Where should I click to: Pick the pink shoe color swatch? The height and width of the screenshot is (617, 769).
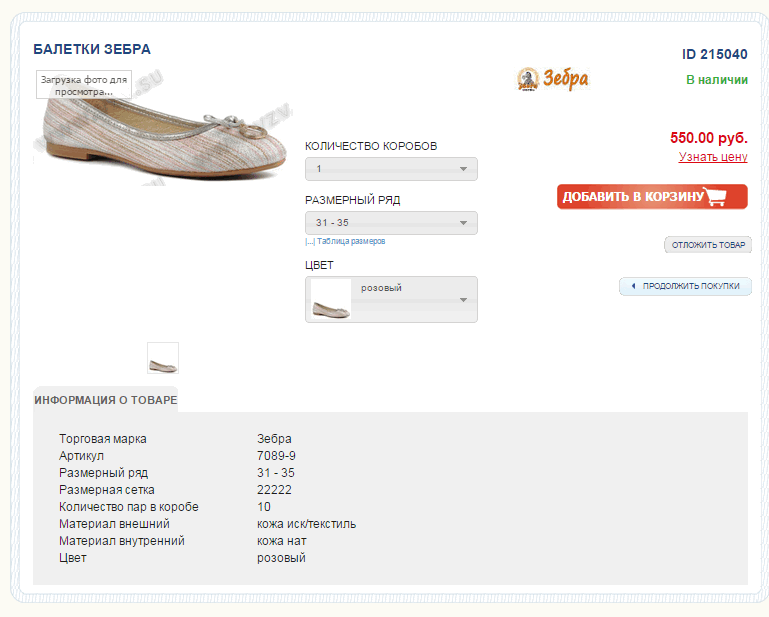[x=330, y=299]
